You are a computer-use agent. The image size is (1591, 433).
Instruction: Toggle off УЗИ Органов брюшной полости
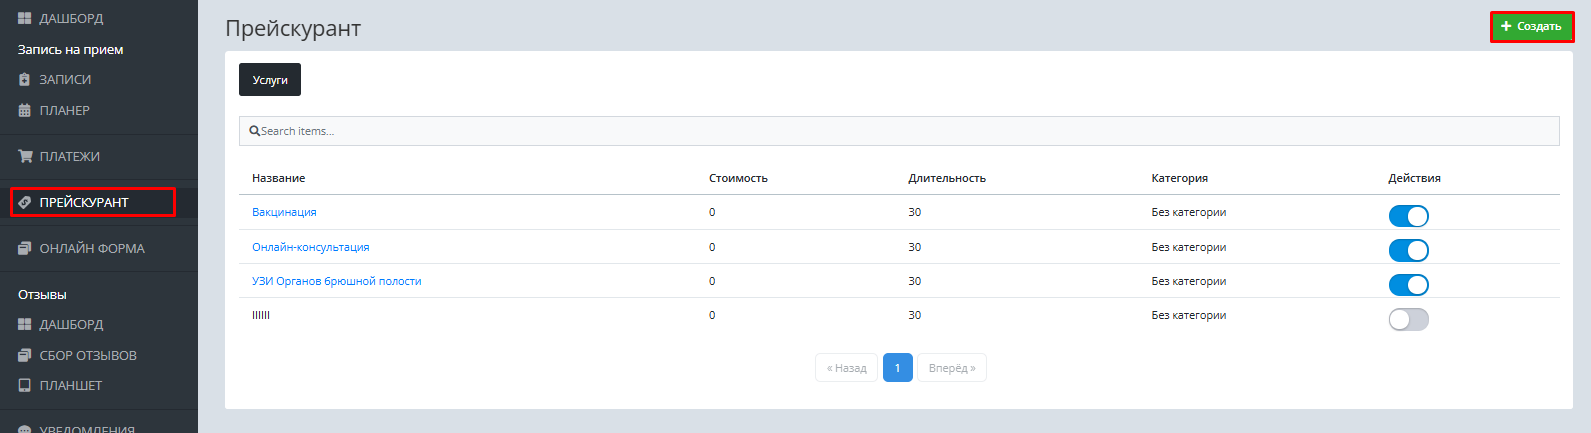click(x=1408, y=285)
